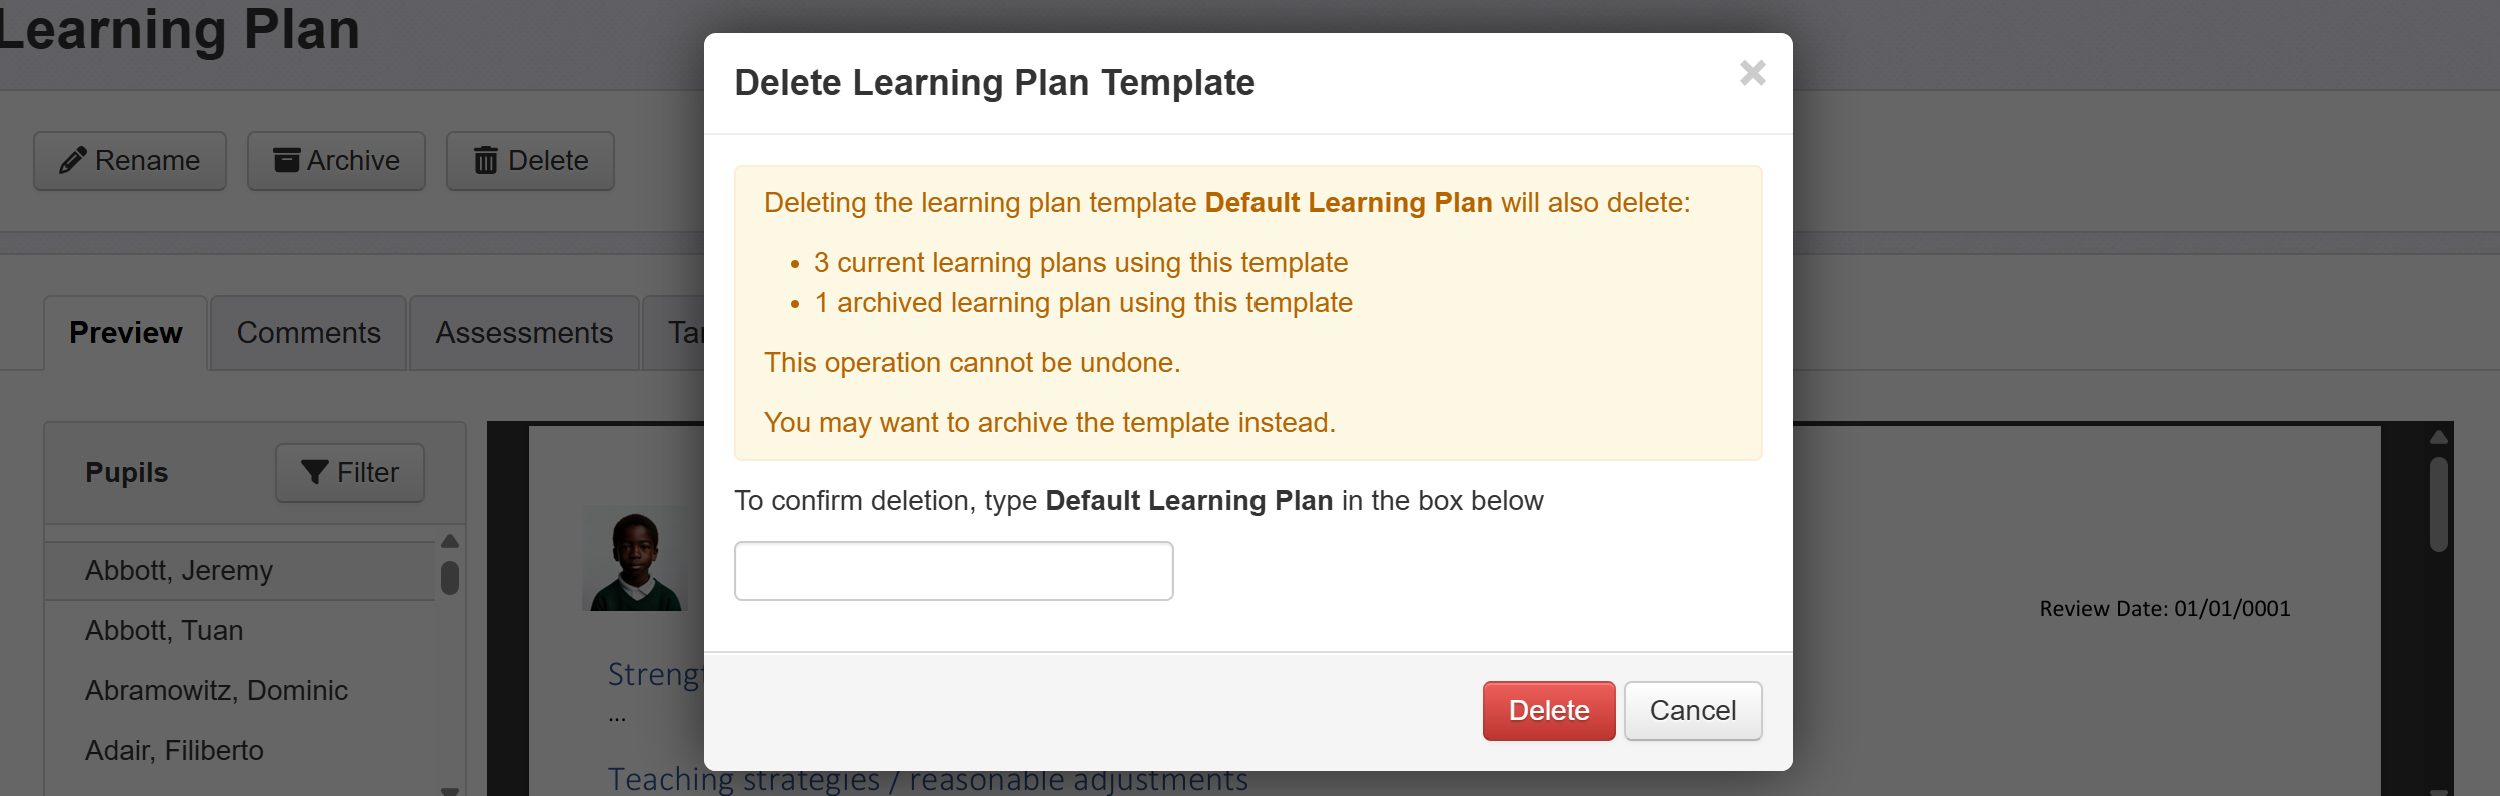Click the preview pane scrollbar thumb

2439,504
